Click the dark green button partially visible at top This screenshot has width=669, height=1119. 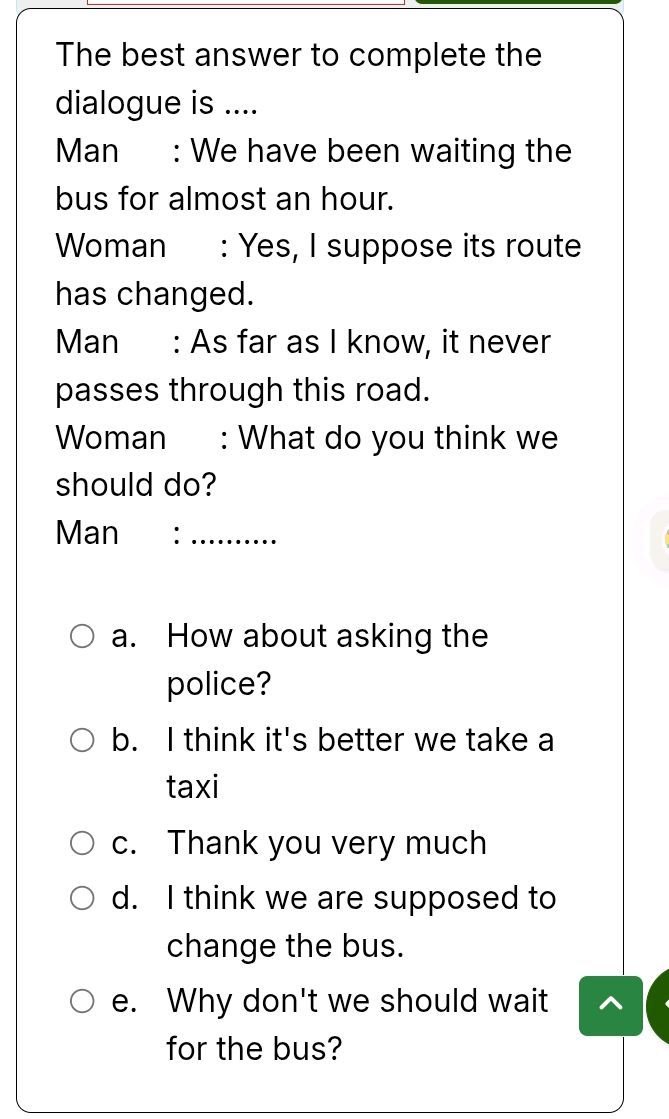pyautogui.click(x=519, y=2)
